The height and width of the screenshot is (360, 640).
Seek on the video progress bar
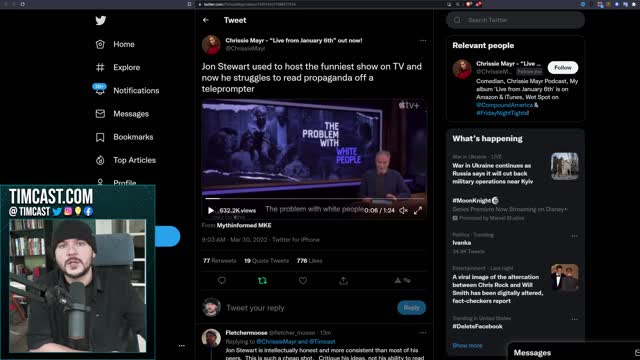coord(314,199)
